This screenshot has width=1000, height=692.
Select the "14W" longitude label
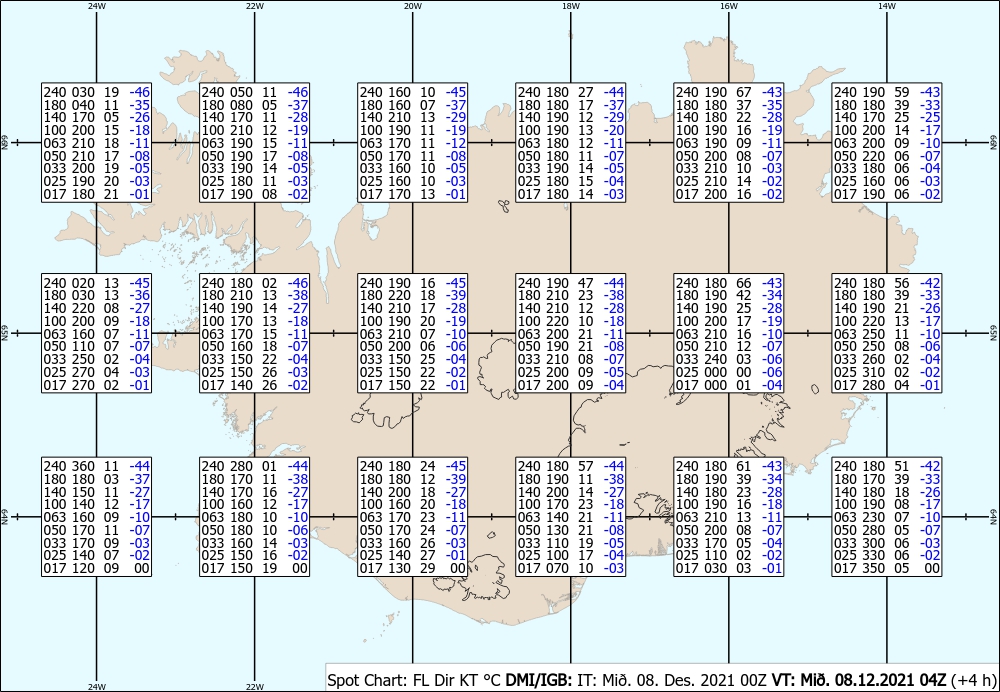pos(887,6)
